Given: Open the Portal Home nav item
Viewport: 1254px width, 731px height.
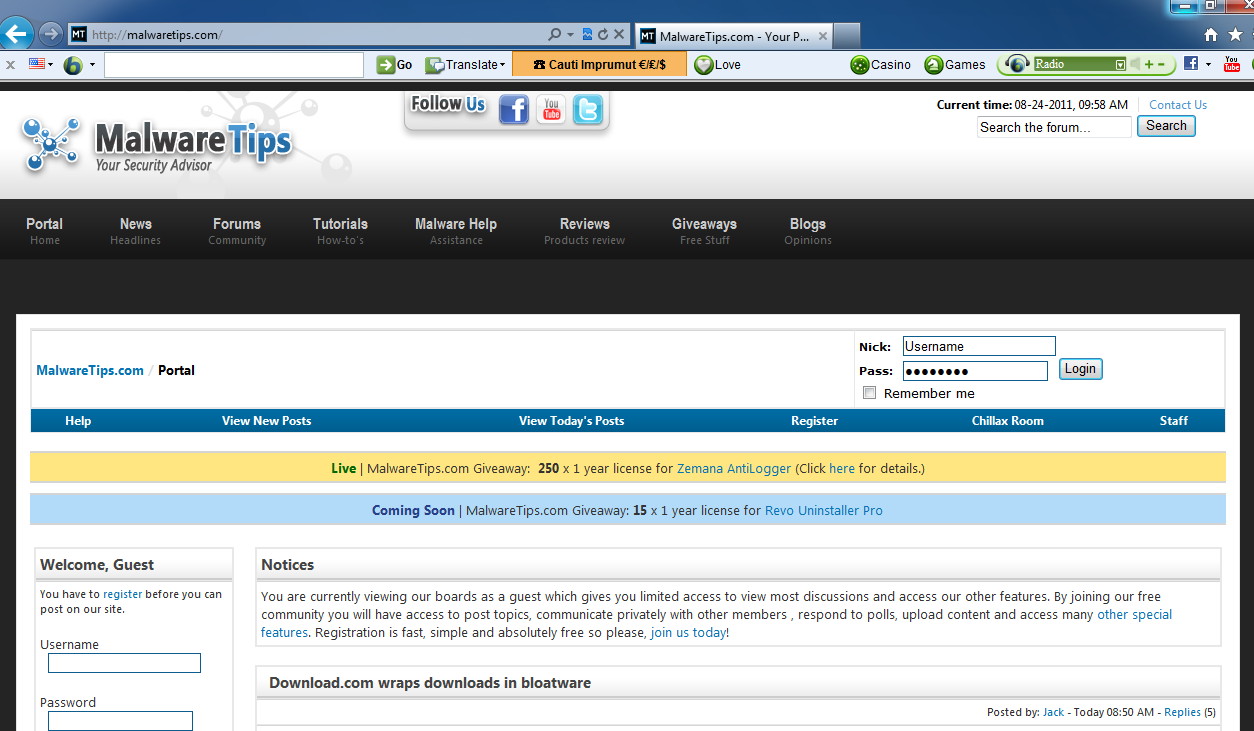Looking at the screenshot, I should [x=44, y=231].
